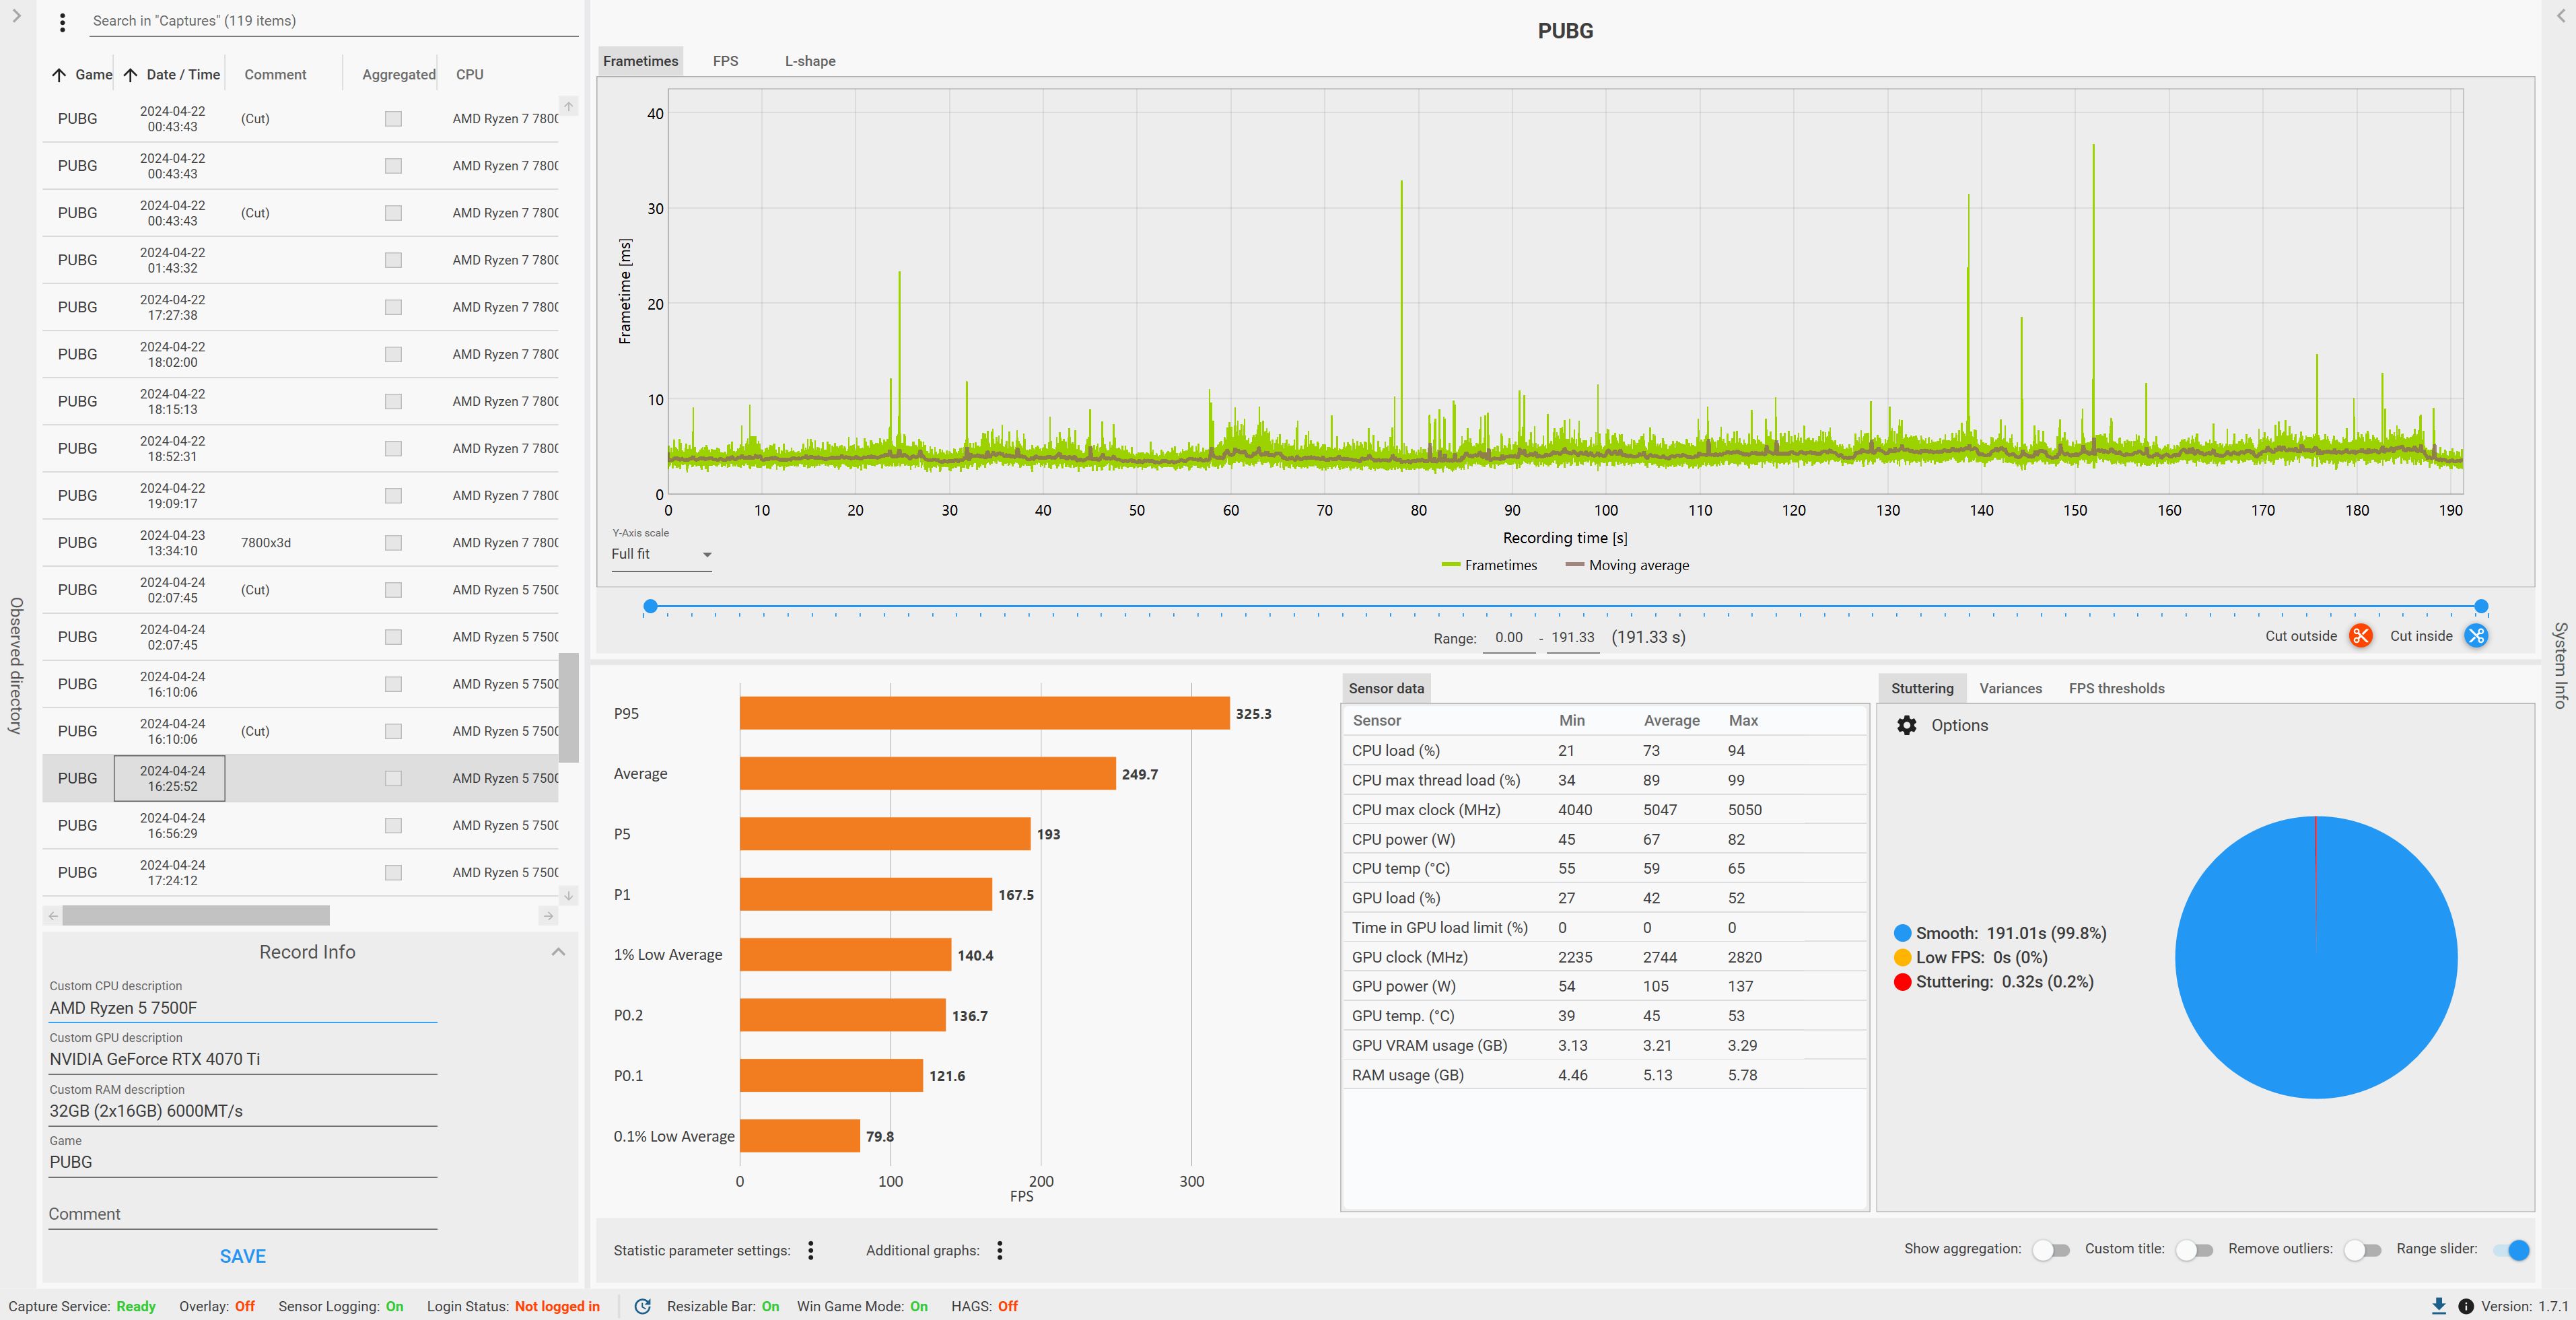Toggle Show aggregation switch
2576x1320 pixels.
point(2051,1250)
